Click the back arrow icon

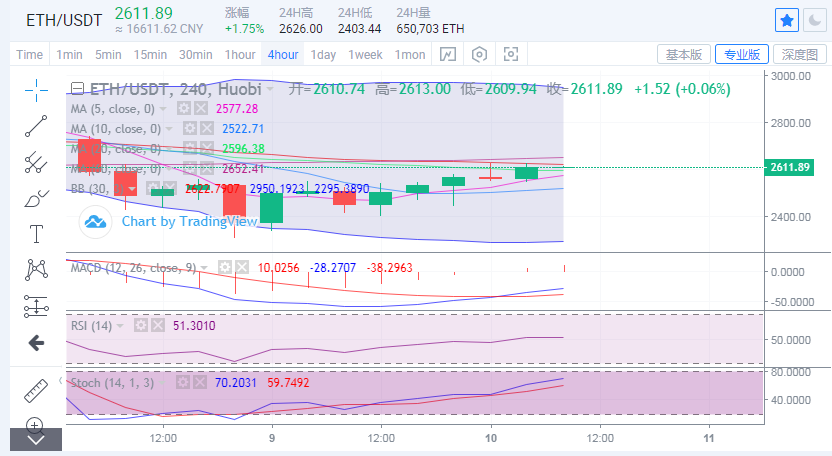[x=36, y=343]
